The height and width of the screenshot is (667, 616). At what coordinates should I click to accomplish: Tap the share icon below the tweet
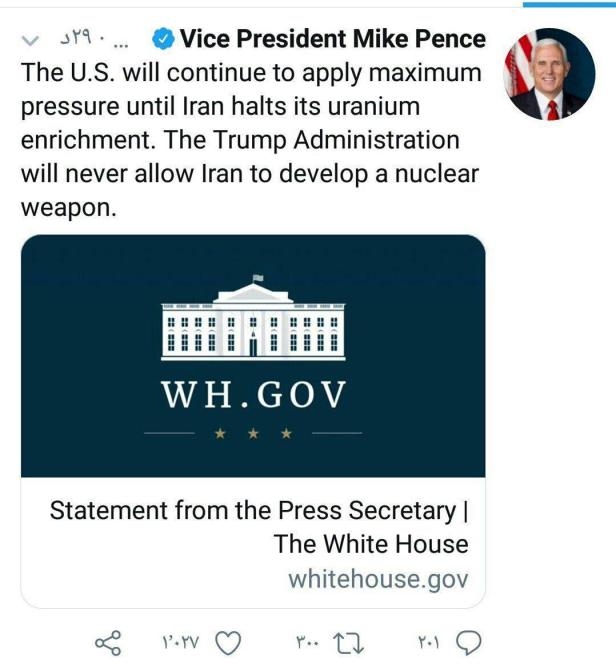point(108,641)
